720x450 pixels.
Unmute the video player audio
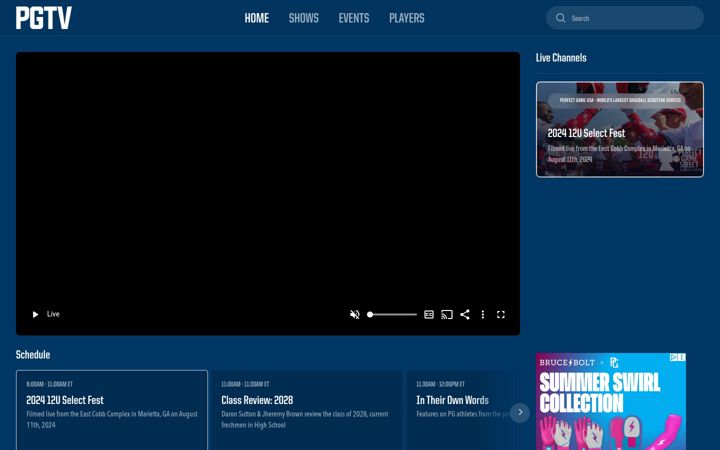click(x=354, y=315)
